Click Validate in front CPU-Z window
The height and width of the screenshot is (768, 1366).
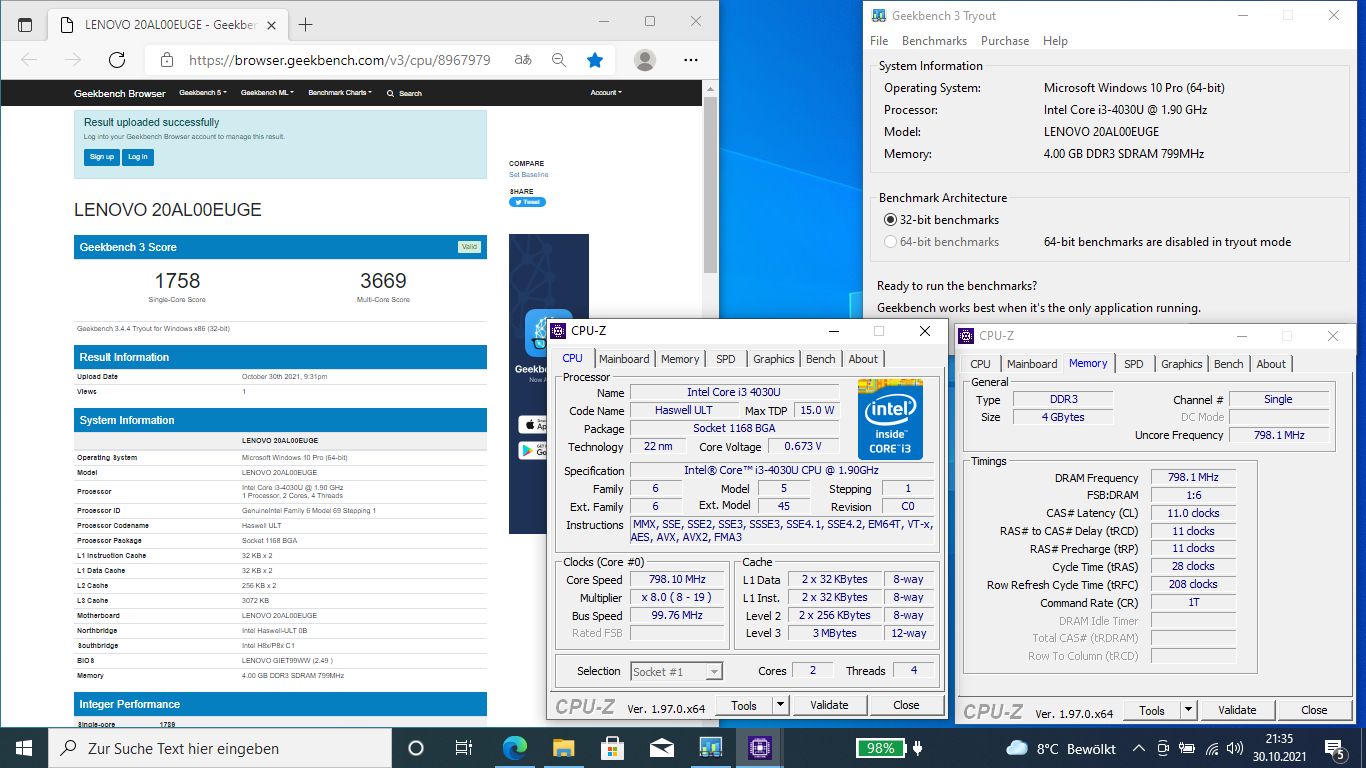[x=829, y=705]
